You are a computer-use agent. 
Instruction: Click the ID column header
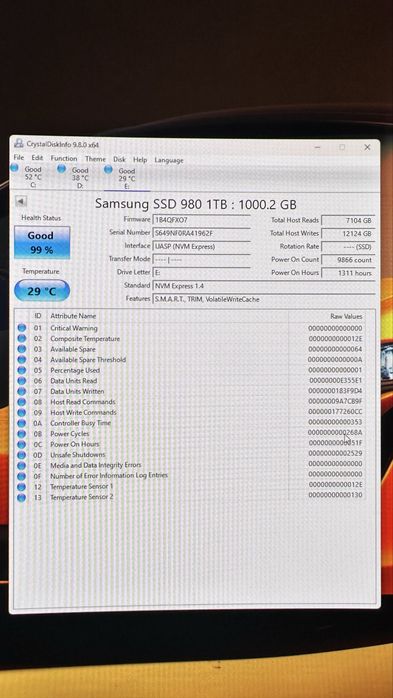pyautogui.click(x=38, y=316)
